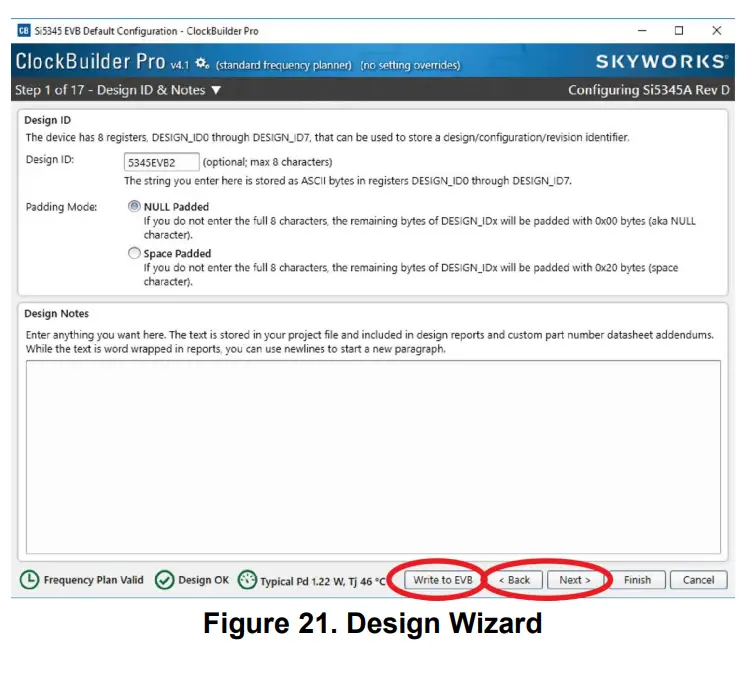This screenshot has width=740, height=685.
Task: Maximize the ClockBuilder Pro window
Action: tap(679, 31)
